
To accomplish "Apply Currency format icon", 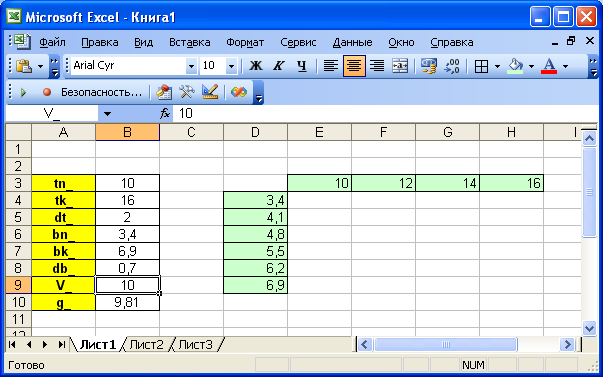I will point(429,66).
